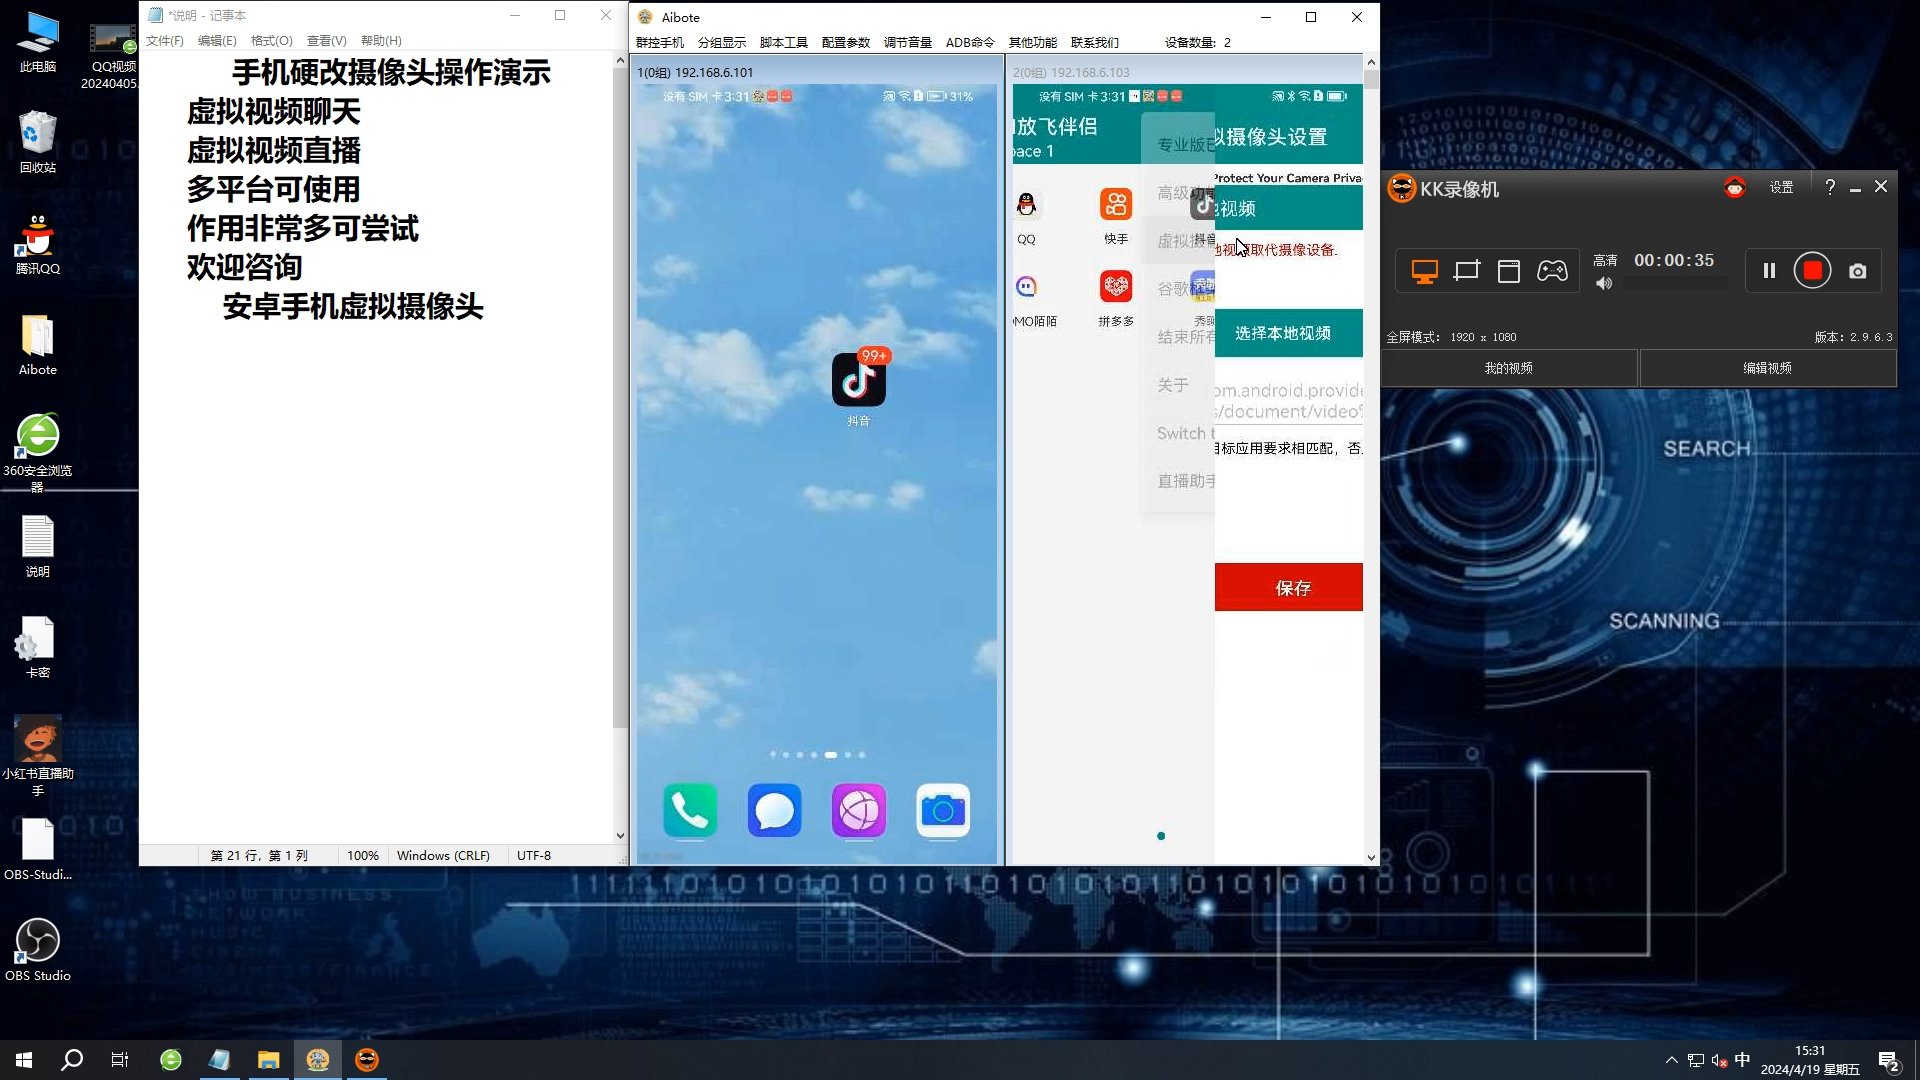
Task: Select 关于 in the phone side menu
Action: click(x=1173, y=385)
